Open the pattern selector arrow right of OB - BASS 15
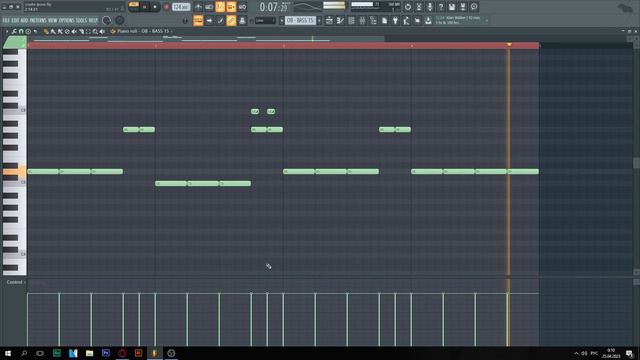The width and height of the screenshot is (640, 360). point(319,20)
